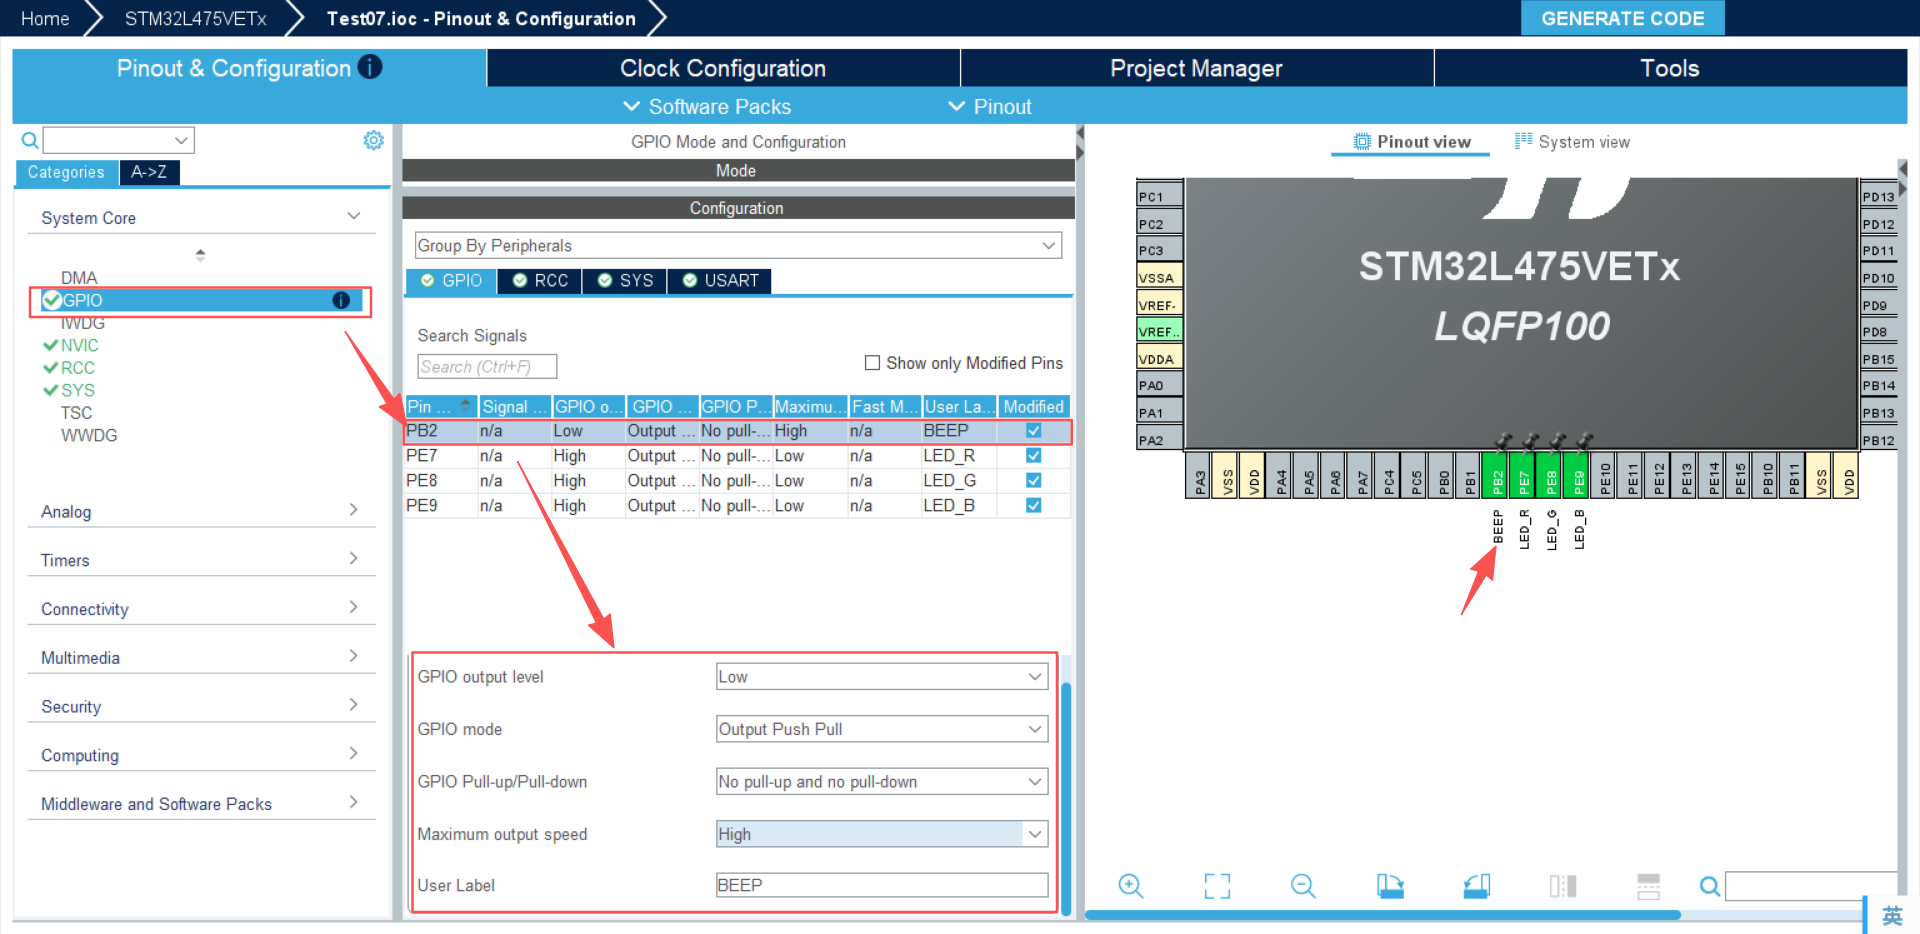Switch to System view
This screenshot has height=934, width=1920.
(1572, 142)
